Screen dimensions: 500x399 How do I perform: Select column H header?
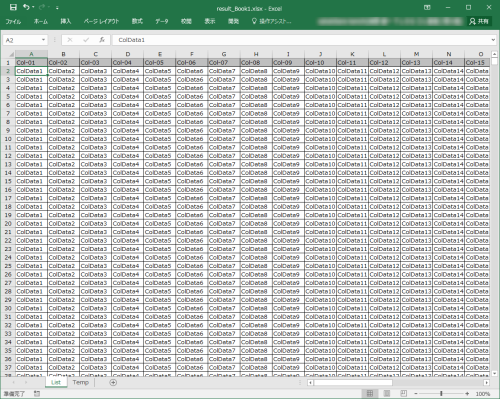(x=256, y=54)
